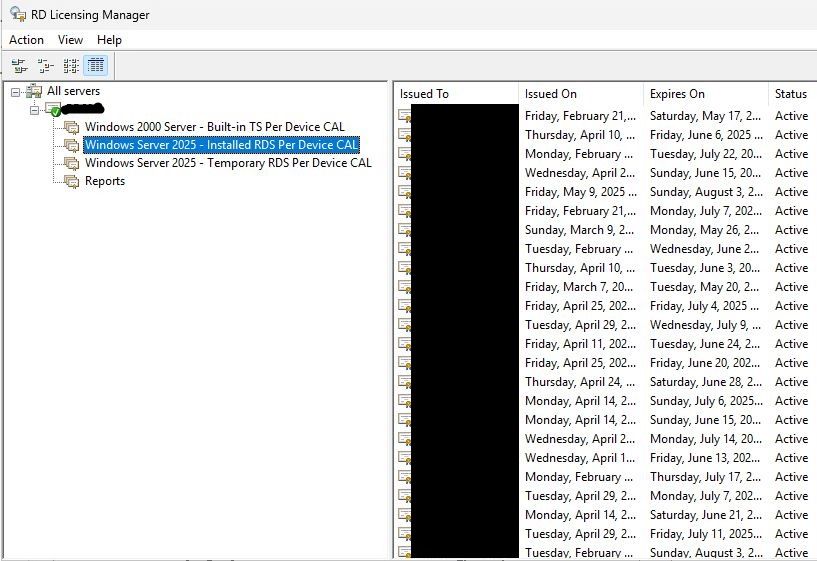Collapse the redacted server tree node
The width and height of the screenshot is (817, 561).
pyautogui.click(x=34, y=110)
